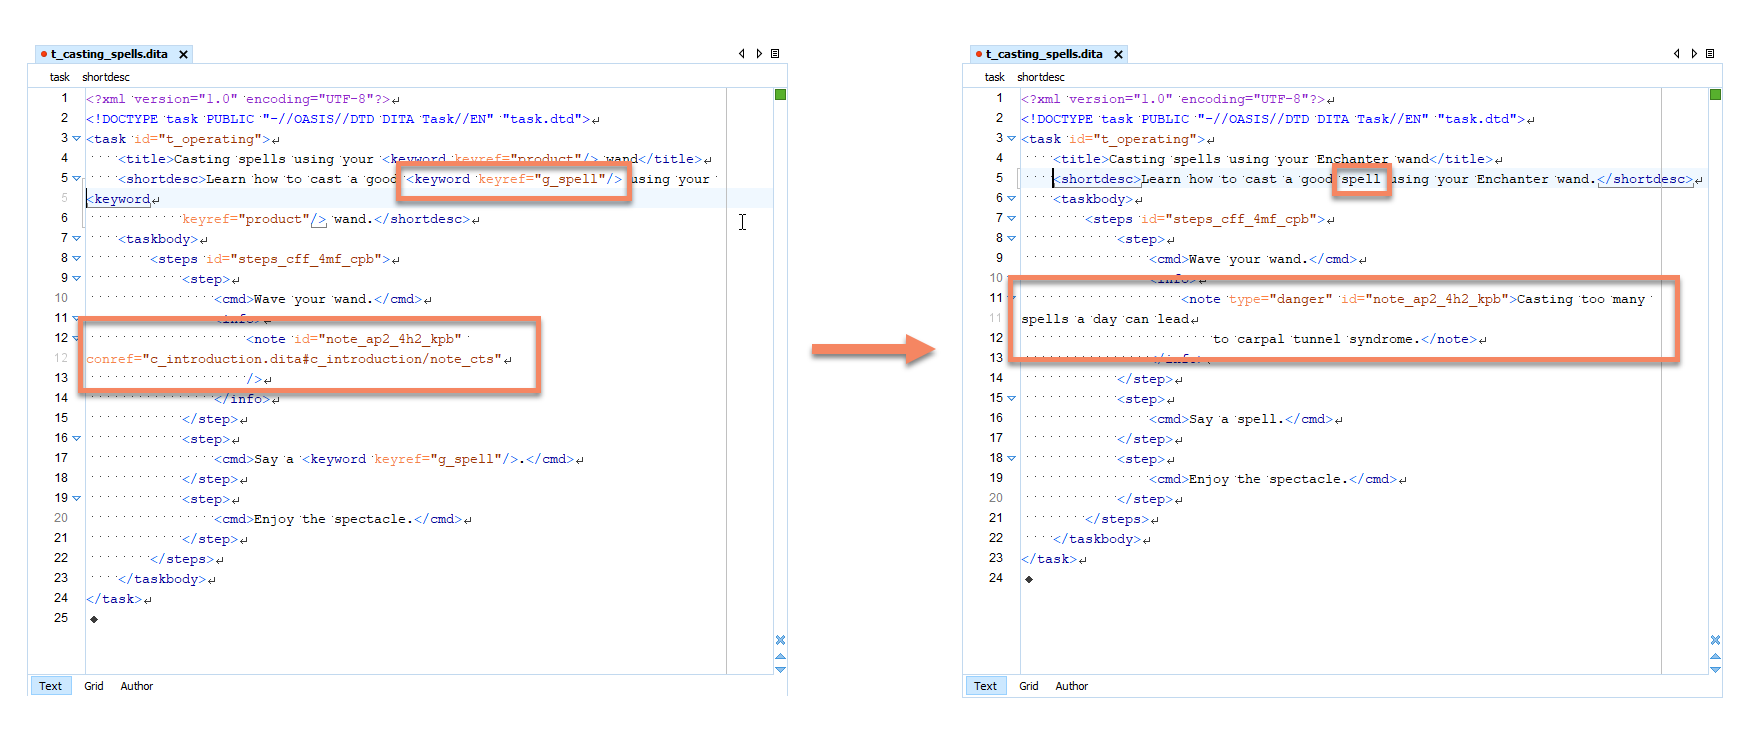Click the scroll-tabs-right arrow in the right editor
Screen dimensions: 1748x730
pyautogui.click(x=1694, y=54)
